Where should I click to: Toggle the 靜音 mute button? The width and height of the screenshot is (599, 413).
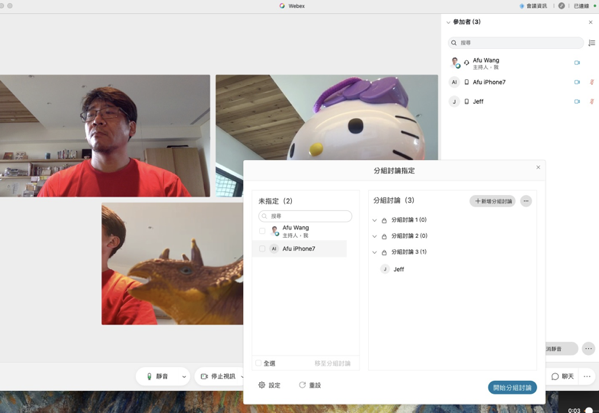coord(158,376)
